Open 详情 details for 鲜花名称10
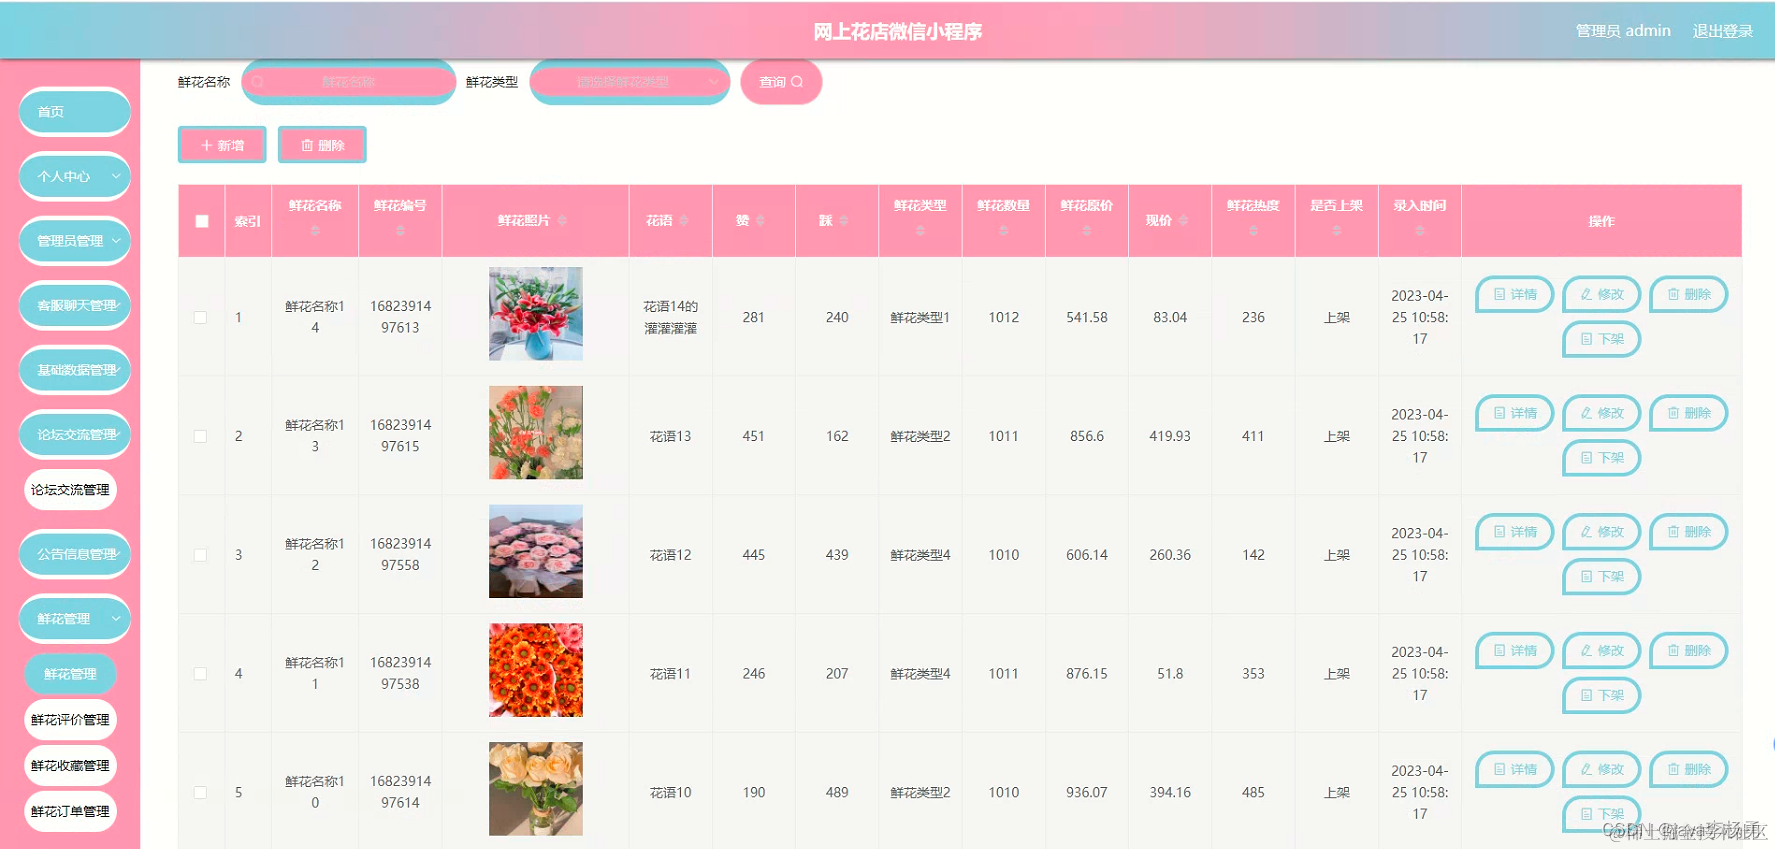Image resolution: width=1775 pixels, height=849 pixels. pos(1515,769)
